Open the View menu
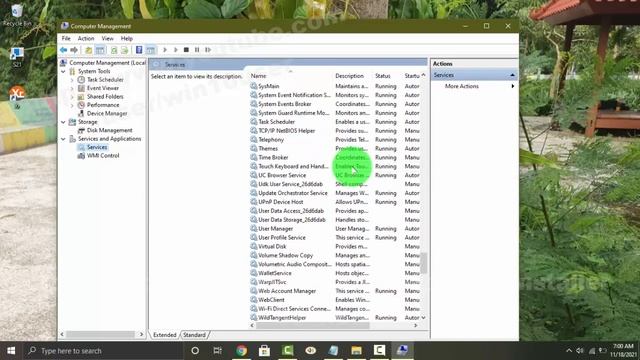 click(x=107, y=38)
